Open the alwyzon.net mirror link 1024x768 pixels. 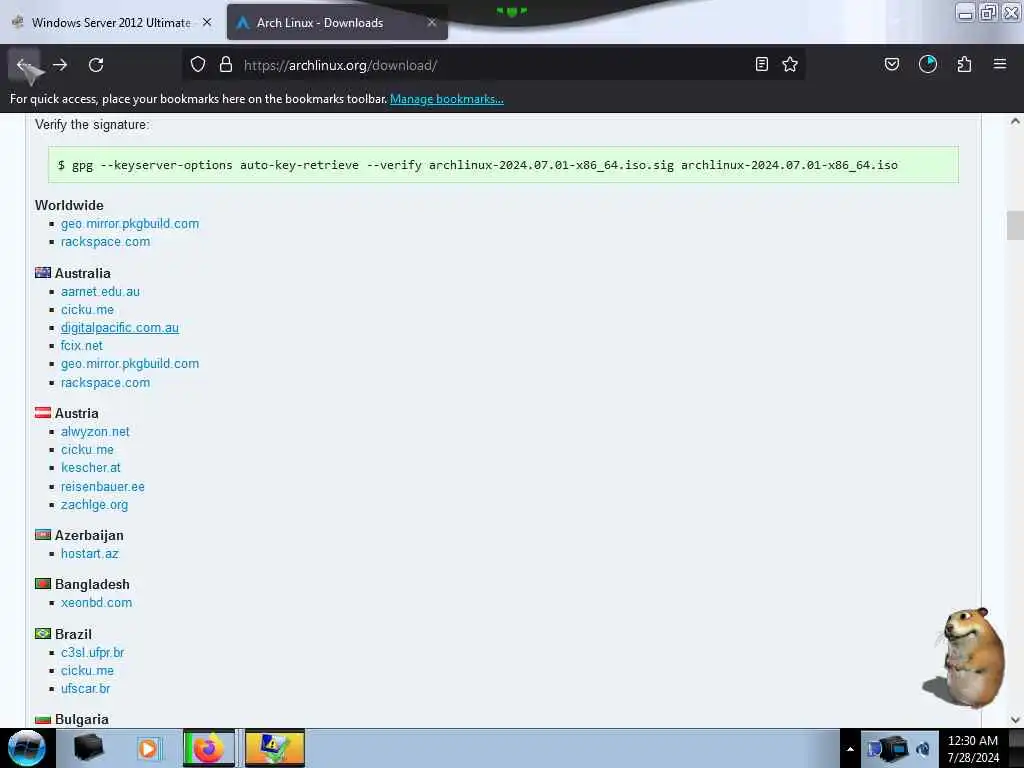tap(95, 432)
